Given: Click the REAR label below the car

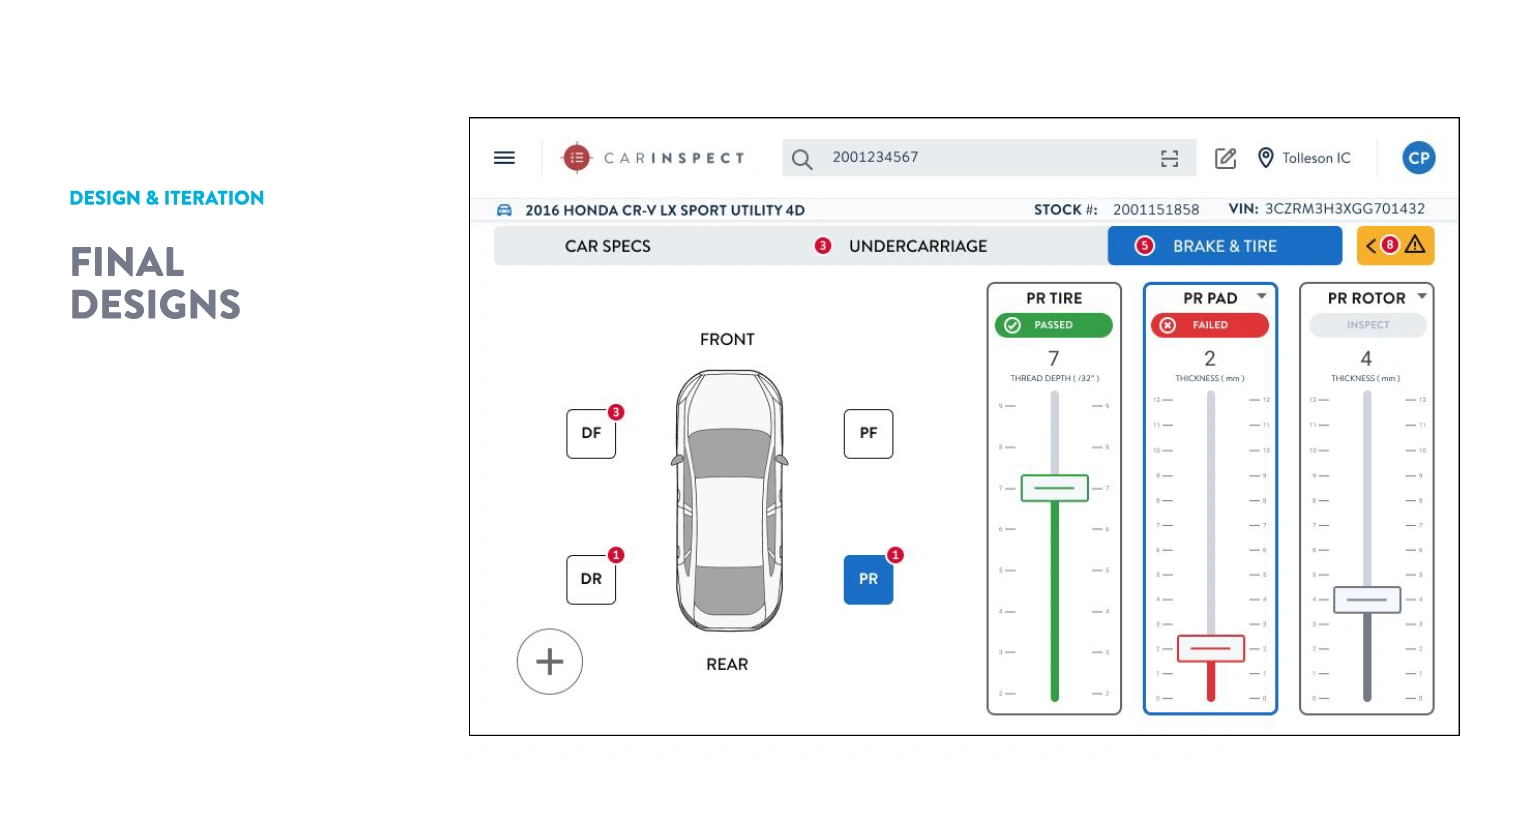Looking at the screenshot, I should tap(727, 665).
